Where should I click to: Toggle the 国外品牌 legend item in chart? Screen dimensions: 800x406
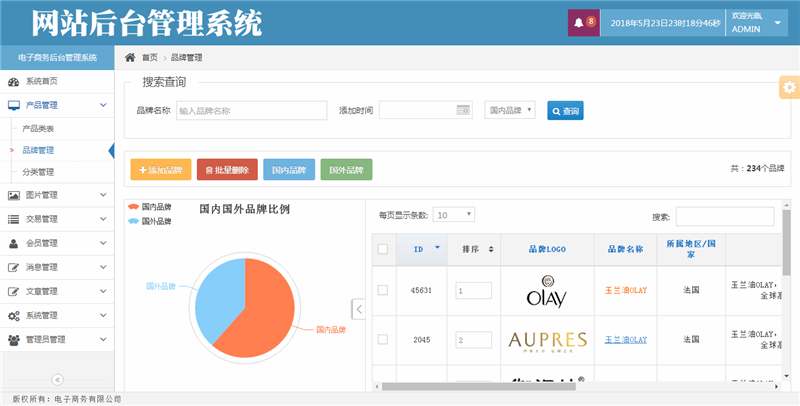click(x=149, y=221)
